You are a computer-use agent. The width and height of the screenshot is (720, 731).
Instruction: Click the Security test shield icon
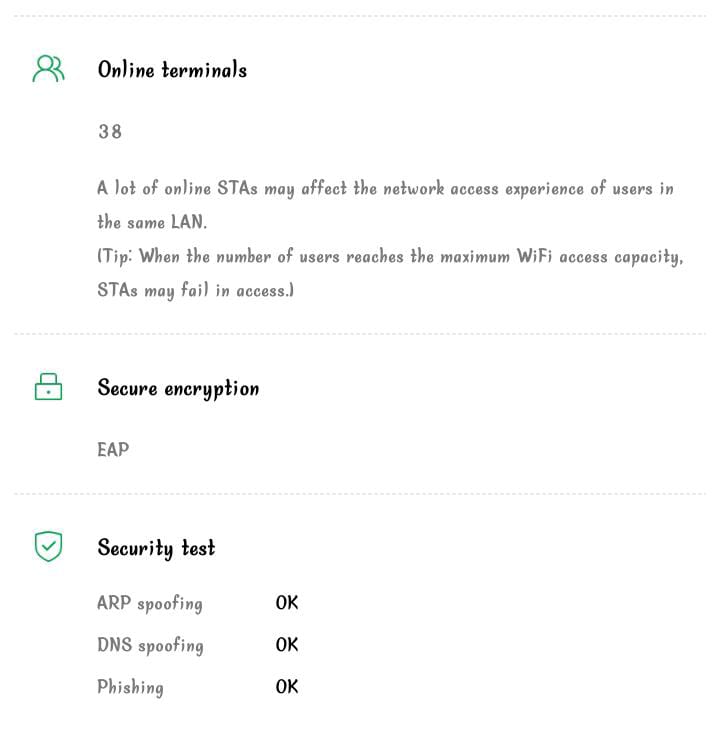[48, 546]
